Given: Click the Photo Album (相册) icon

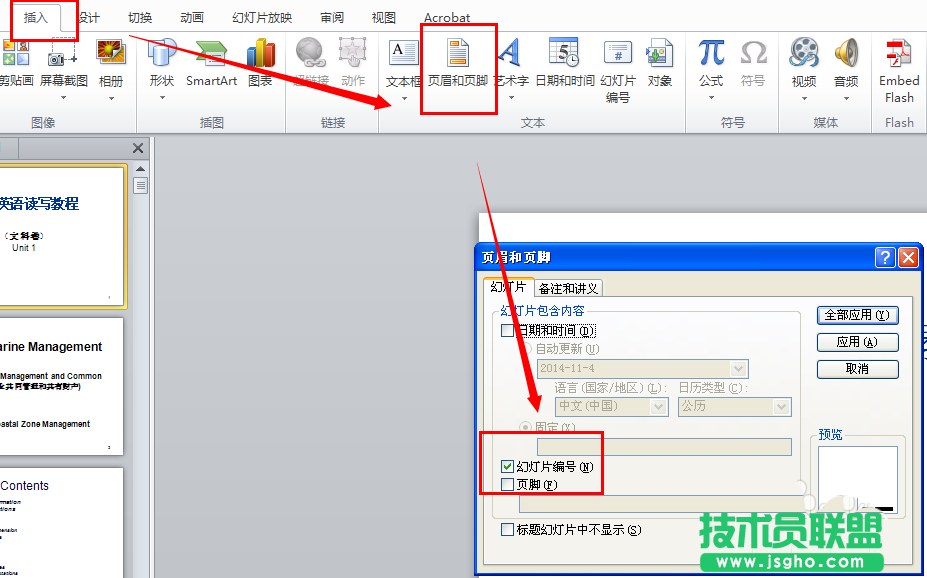Looking at the screenshot, I should point(111,52).
